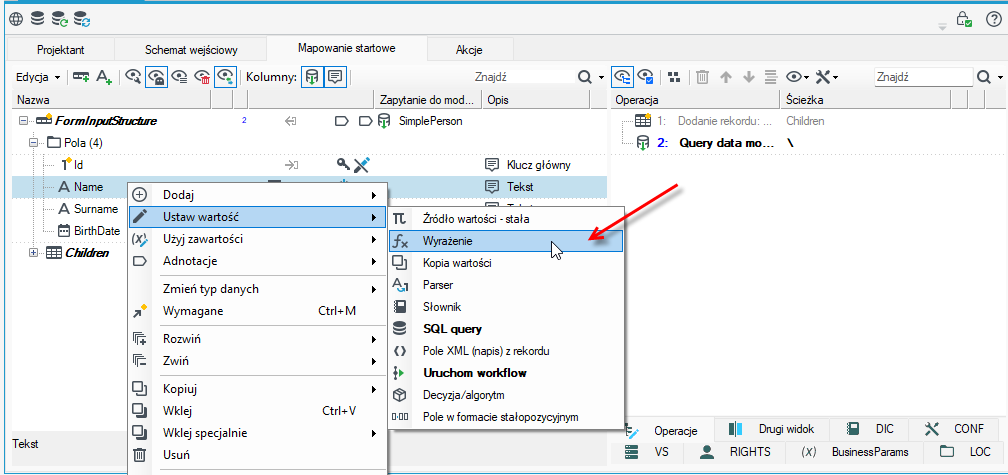The height and width of the screenshot is (475, 1008).
Task: Click the move down arrow icon
Action: point(749,76)
